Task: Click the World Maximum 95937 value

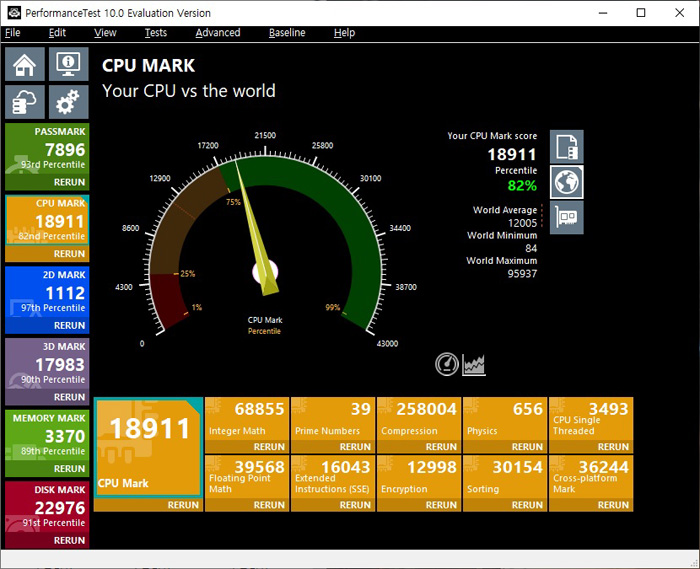Action: (522, 274)
